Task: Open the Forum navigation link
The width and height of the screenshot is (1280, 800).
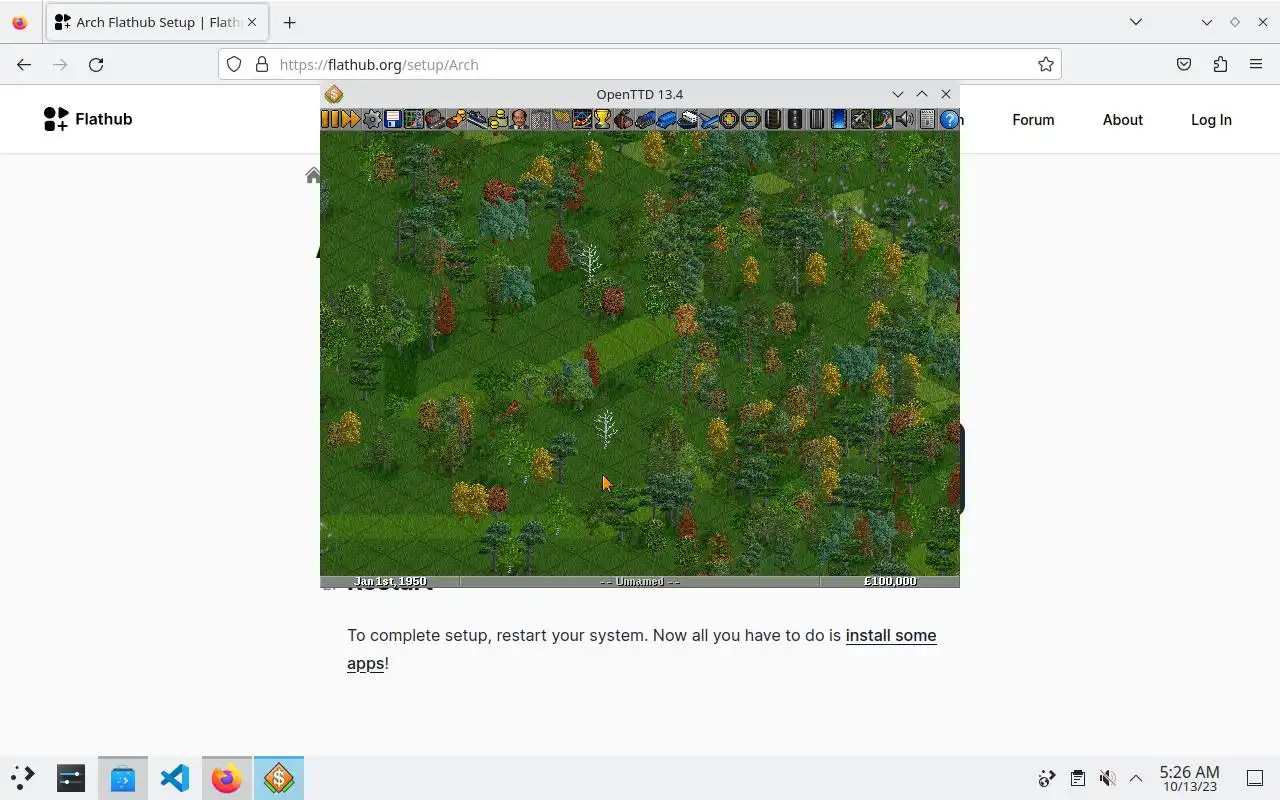Action: point(1033,119)
